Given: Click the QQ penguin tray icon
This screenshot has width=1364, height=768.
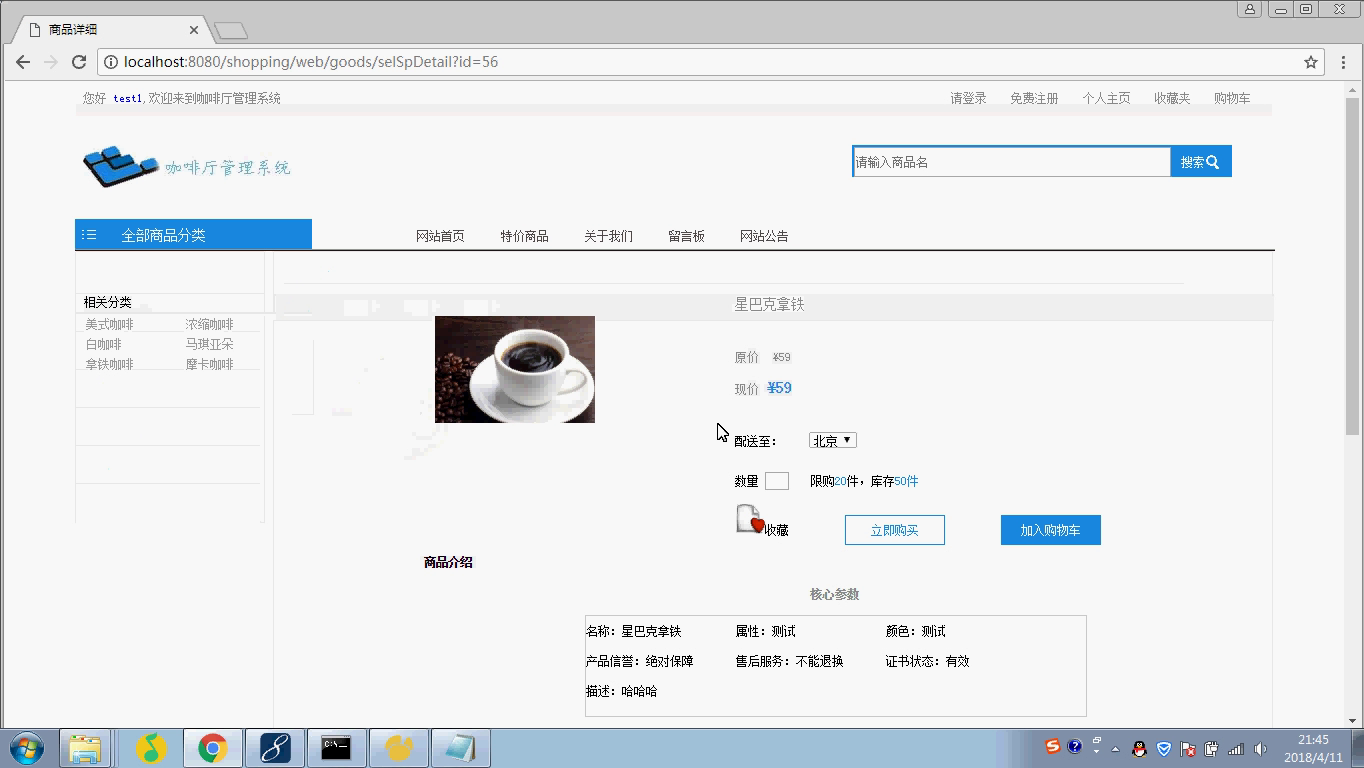Looking at the screenshot, I should click(1139, 749).
